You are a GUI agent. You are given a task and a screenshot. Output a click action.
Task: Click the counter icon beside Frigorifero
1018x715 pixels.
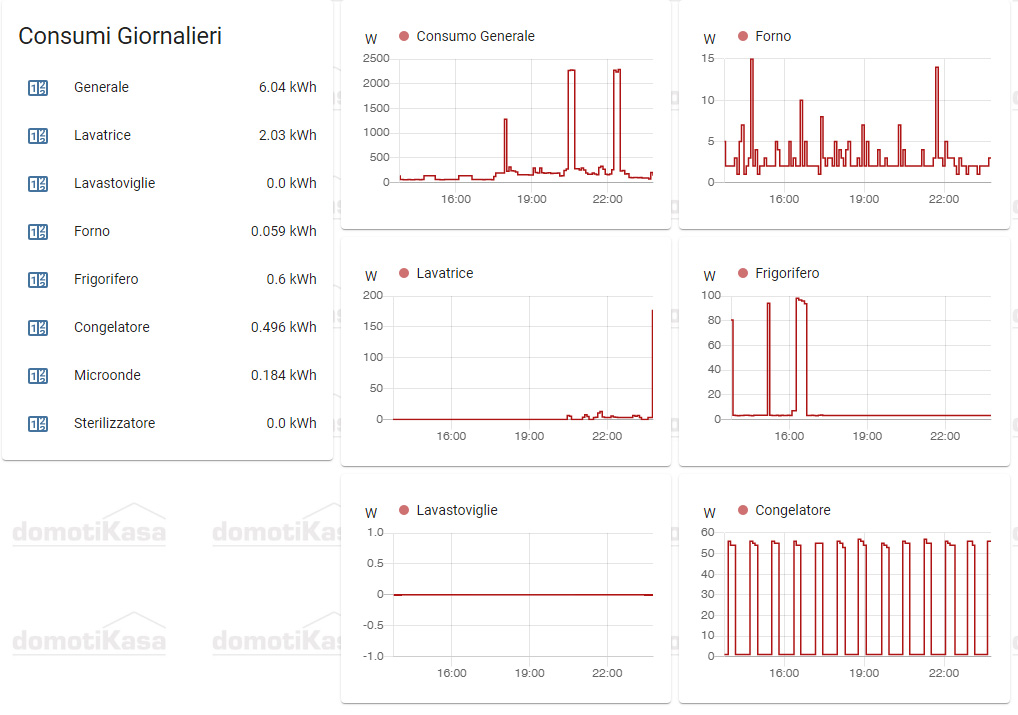[38, 280]
